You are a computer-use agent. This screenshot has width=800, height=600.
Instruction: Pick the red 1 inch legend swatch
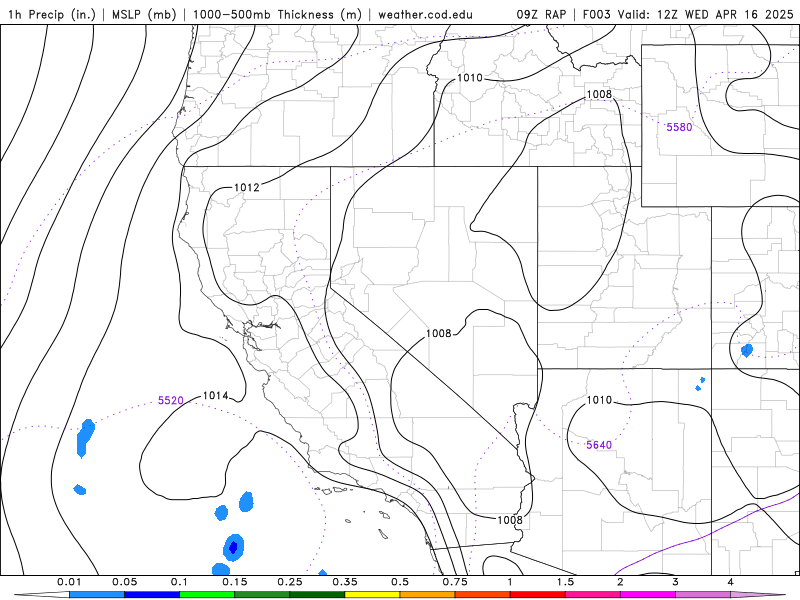point(538,595)
